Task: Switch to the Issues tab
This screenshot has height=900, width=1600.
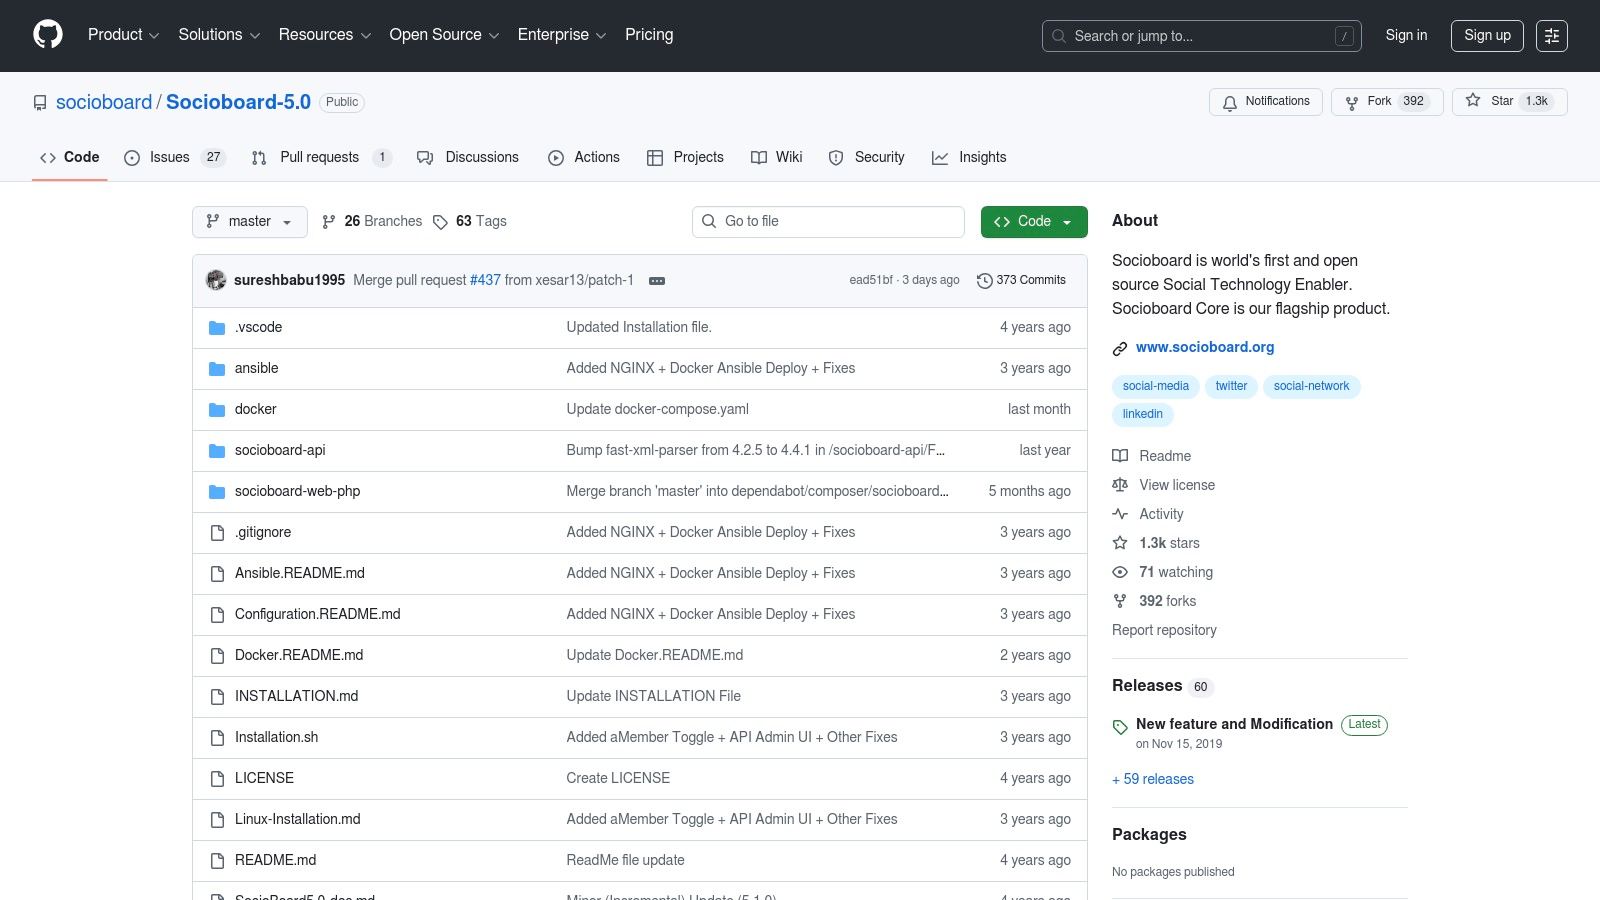Action: (x=175, y=158)
